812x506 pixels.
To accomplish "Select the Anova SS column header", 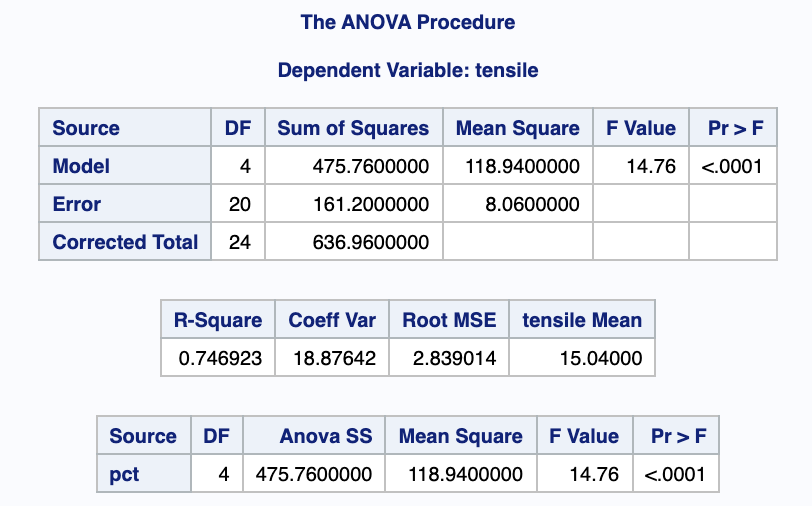I will (x=325, y=436).
